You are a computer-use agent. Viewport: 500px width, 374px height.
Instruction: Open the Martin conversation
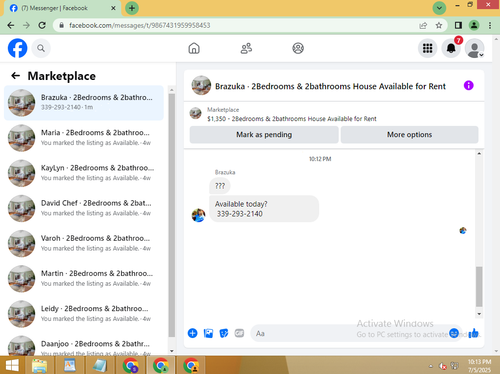click(x=84, y=279)
